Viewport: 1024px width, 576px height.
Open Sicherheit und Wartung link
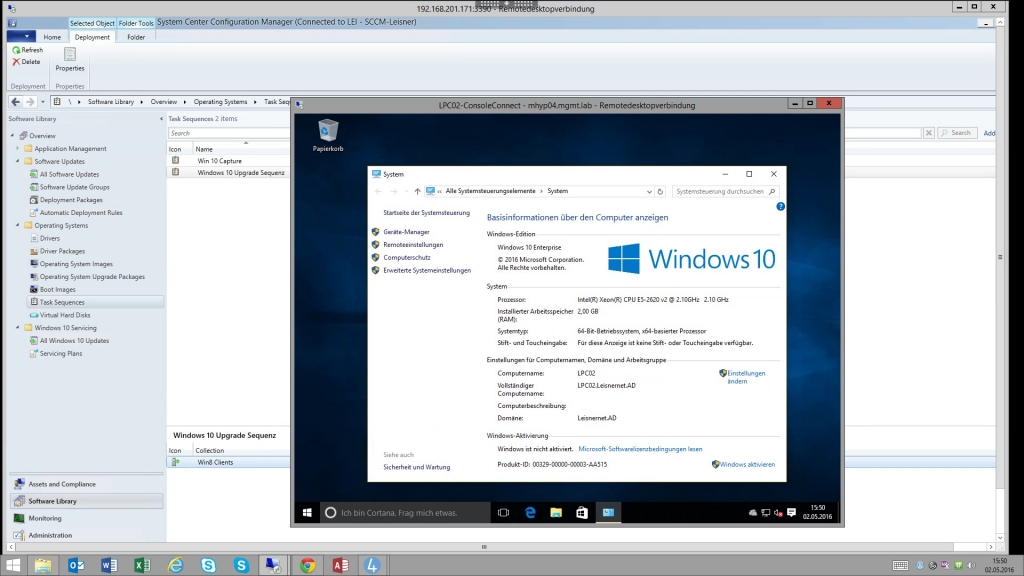point(416,467)
